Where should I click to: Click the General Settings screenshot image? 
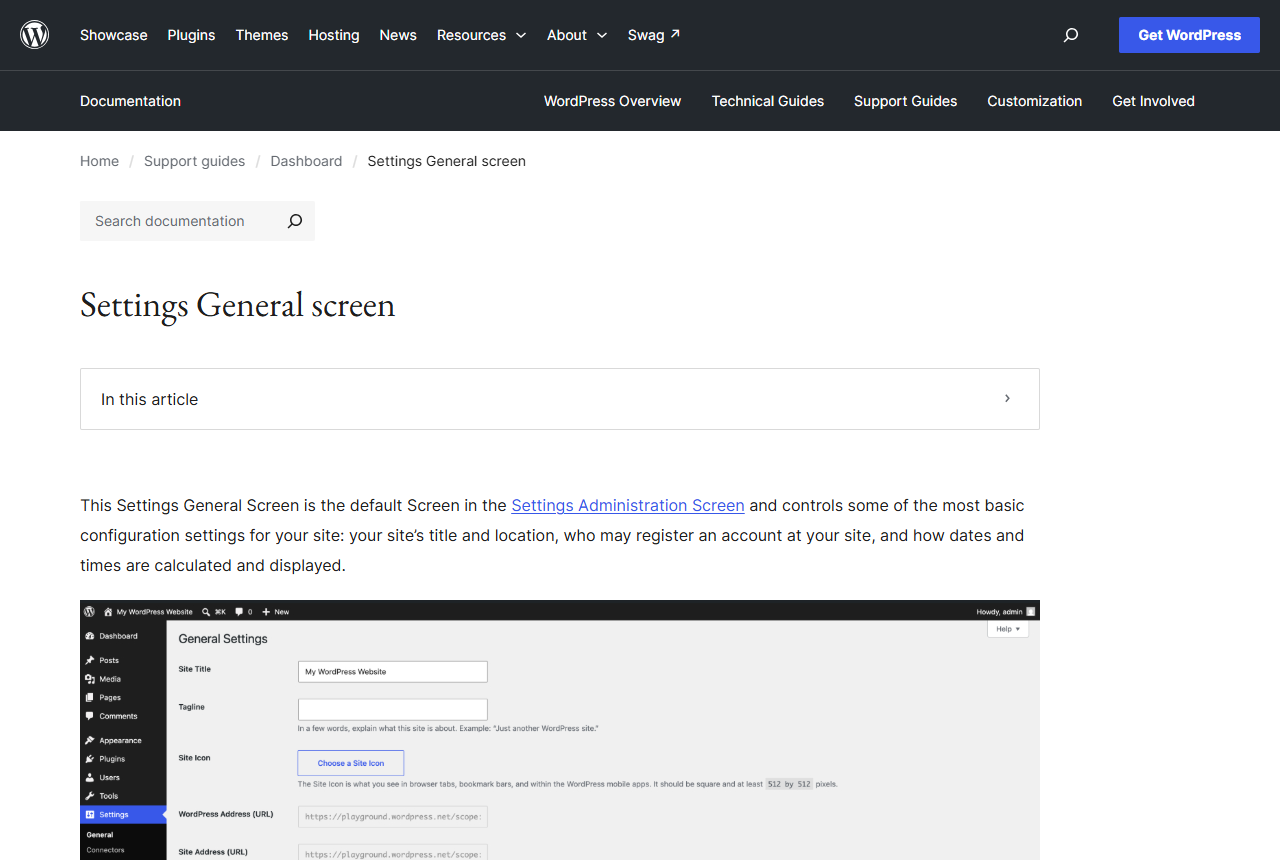(x=560, y=730)
